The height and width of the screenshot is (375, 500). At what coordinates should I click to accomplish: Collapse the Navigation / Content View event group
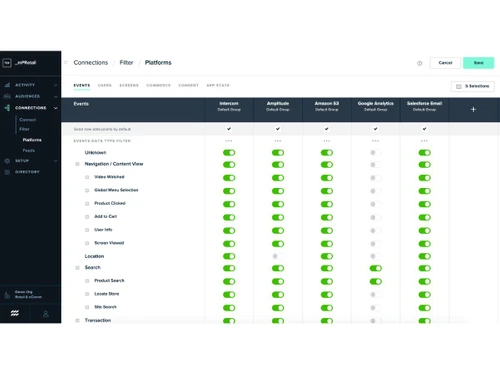[x=77, y=164]
